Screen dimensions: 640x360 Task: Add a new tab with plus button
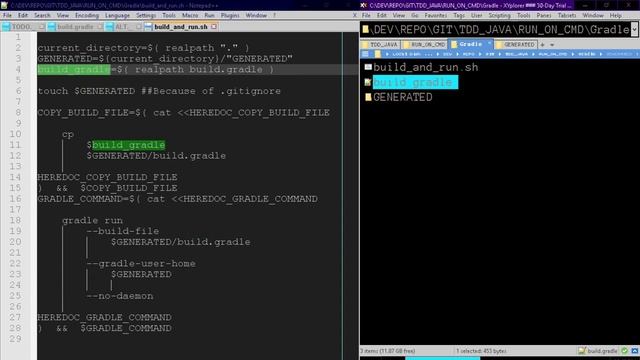click(542, 45)
